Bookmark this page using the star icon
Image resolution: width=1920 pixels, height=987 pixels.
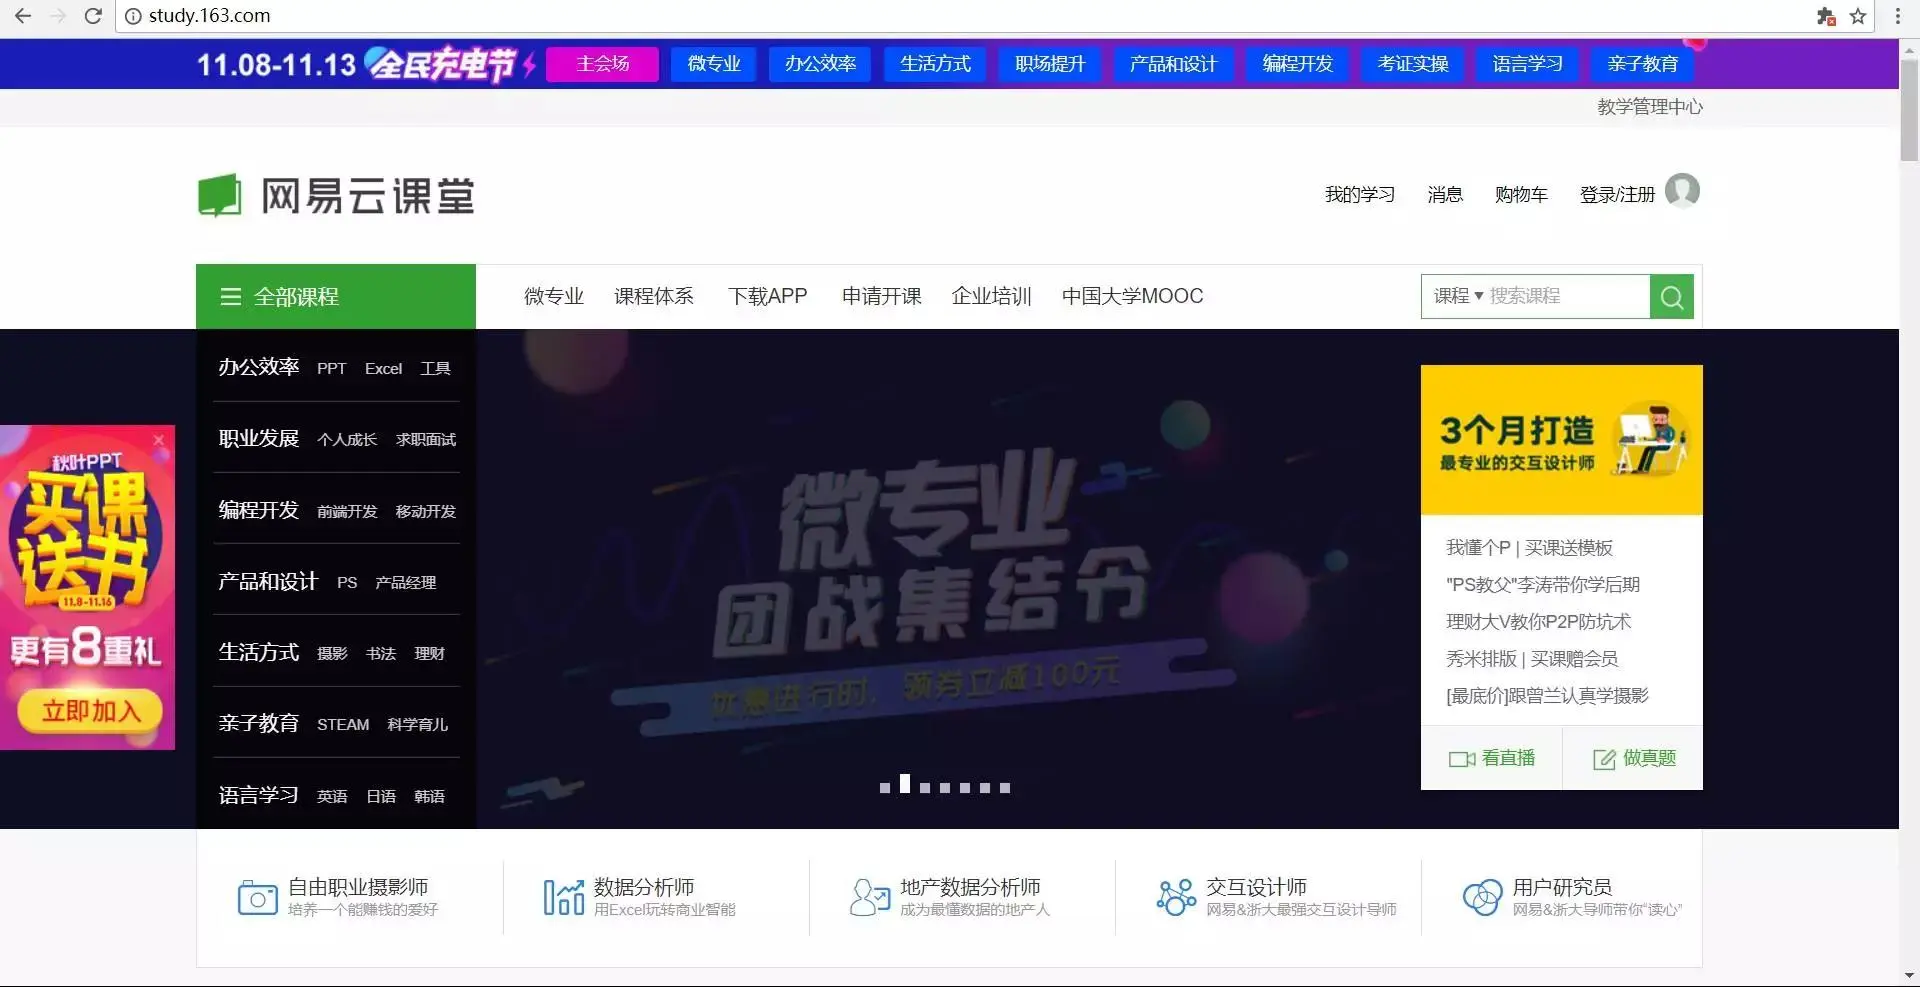pyautogui.click(x=1858, y=16)
